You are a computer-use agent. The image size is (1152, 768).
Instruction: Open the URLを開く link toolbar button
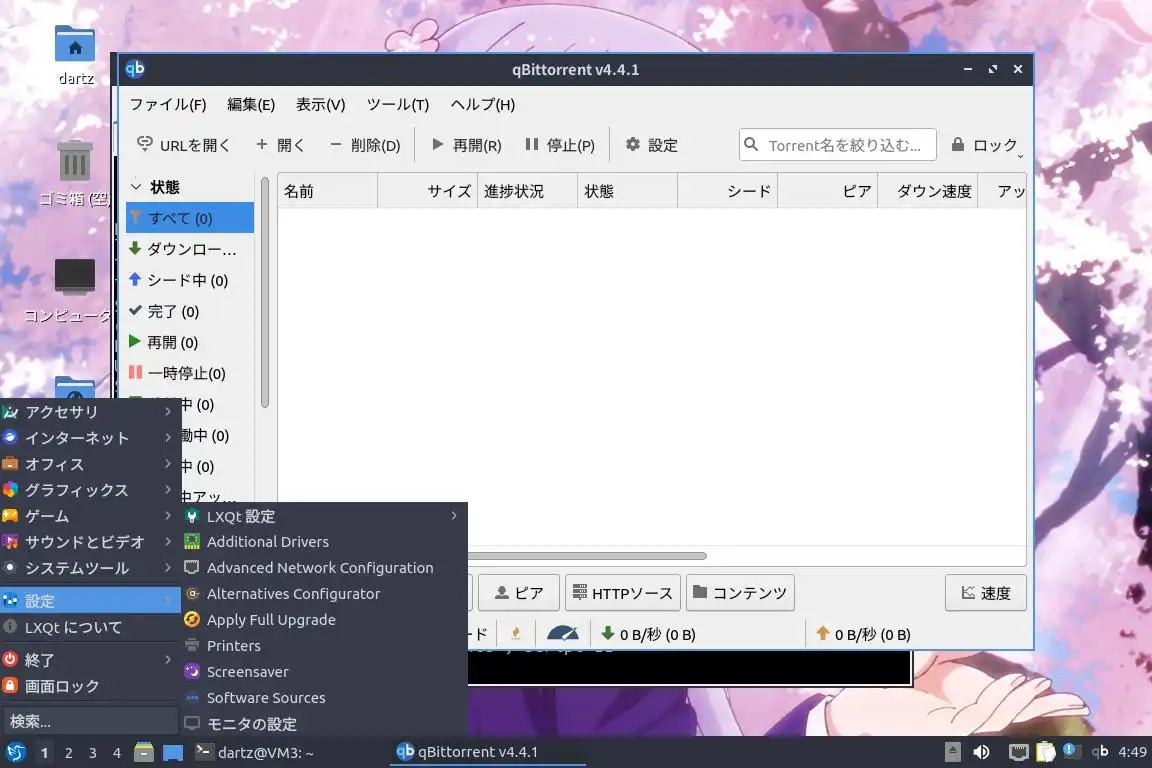[183, 145]
